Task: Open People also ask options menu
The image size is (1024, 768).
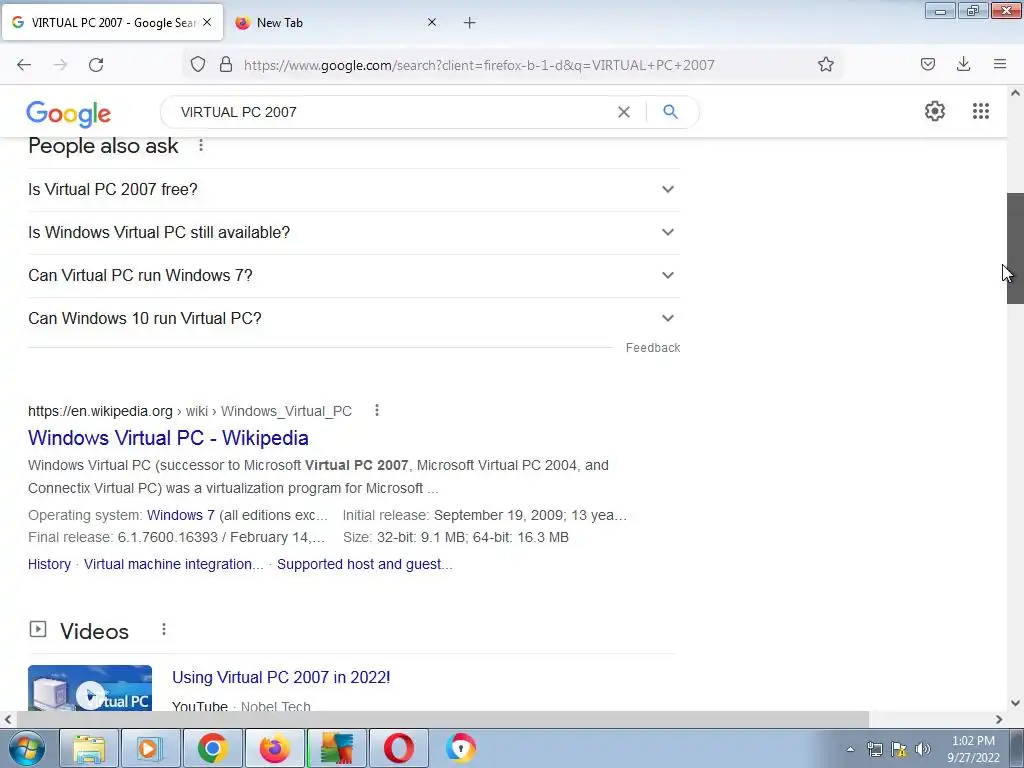Action: coord(200,145)
